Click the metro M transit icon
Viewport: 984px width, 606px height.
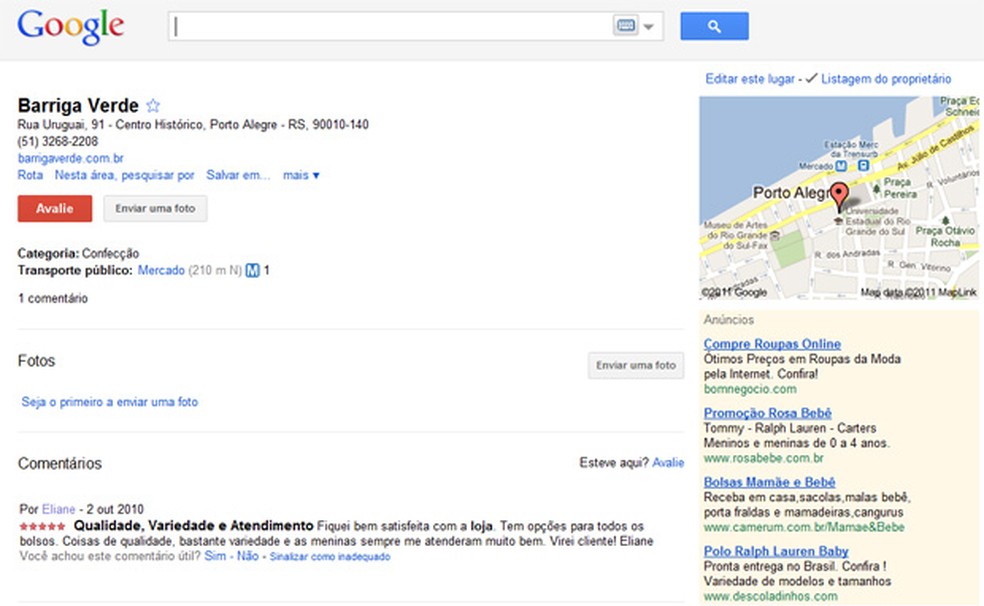[253, 270]
